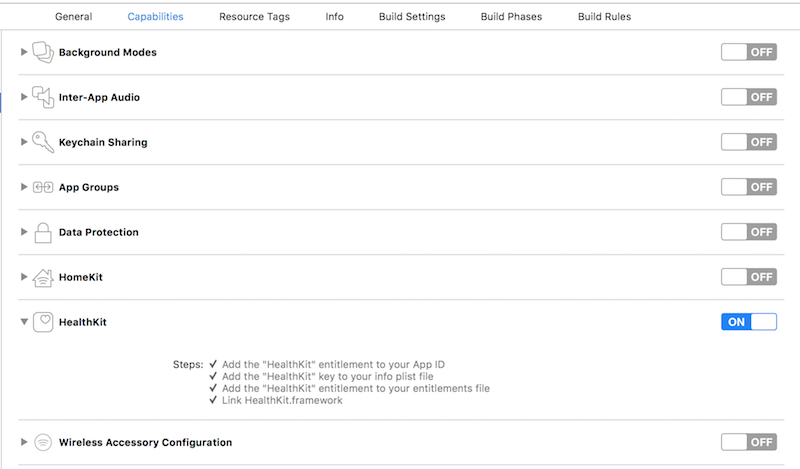Viewport: 800px width, 469px height.
Task: Expand the App Groups disclosure triangle
Action: click(x=24, y=187)
